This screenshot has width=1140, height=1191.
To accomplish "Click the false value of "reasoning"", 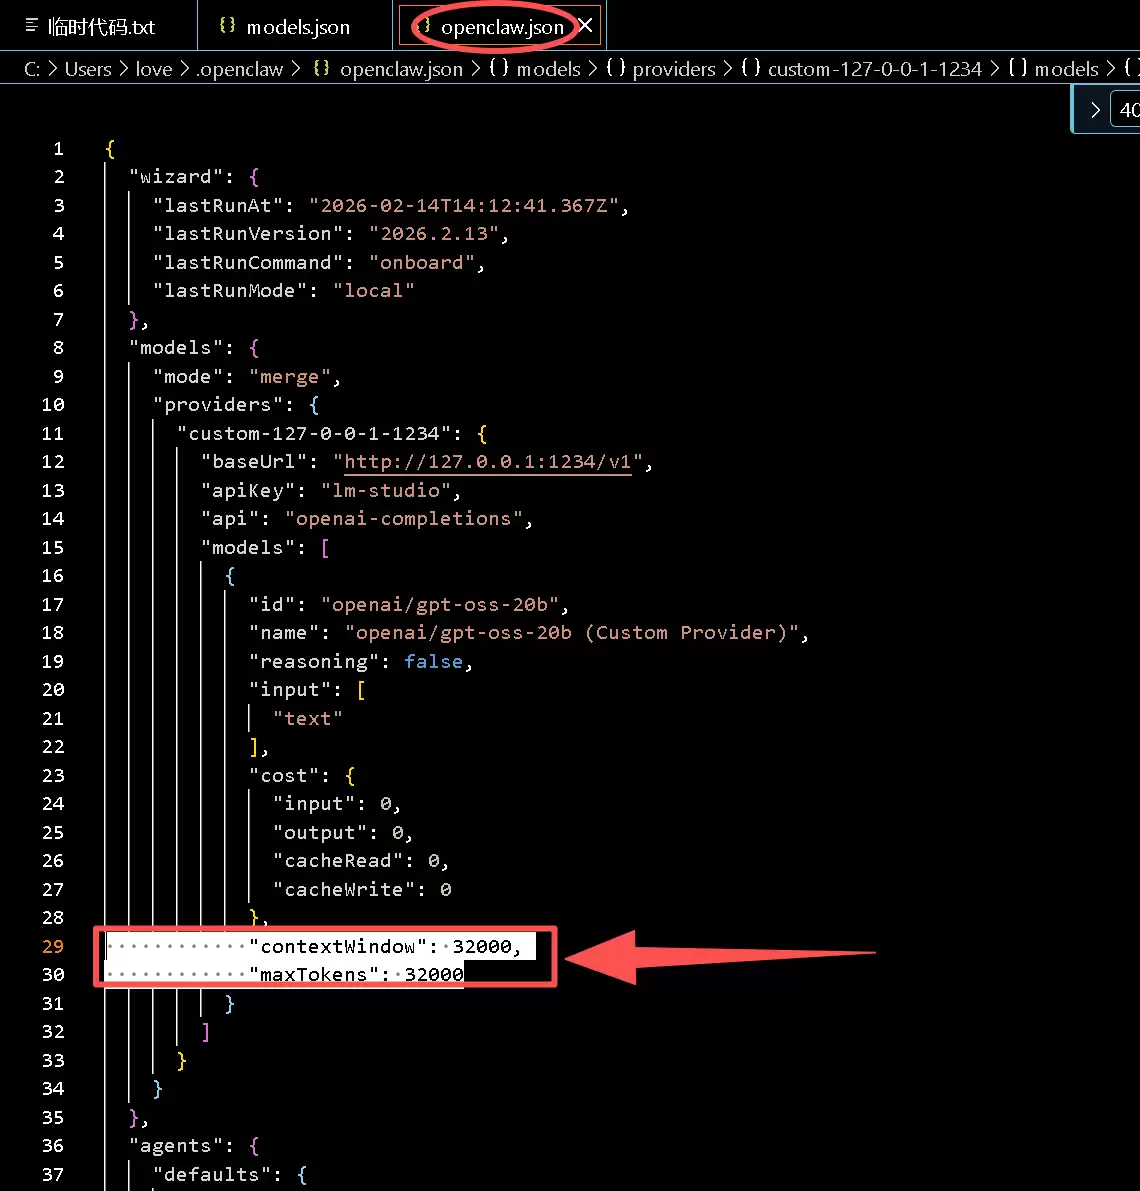I will click(433, 661).
